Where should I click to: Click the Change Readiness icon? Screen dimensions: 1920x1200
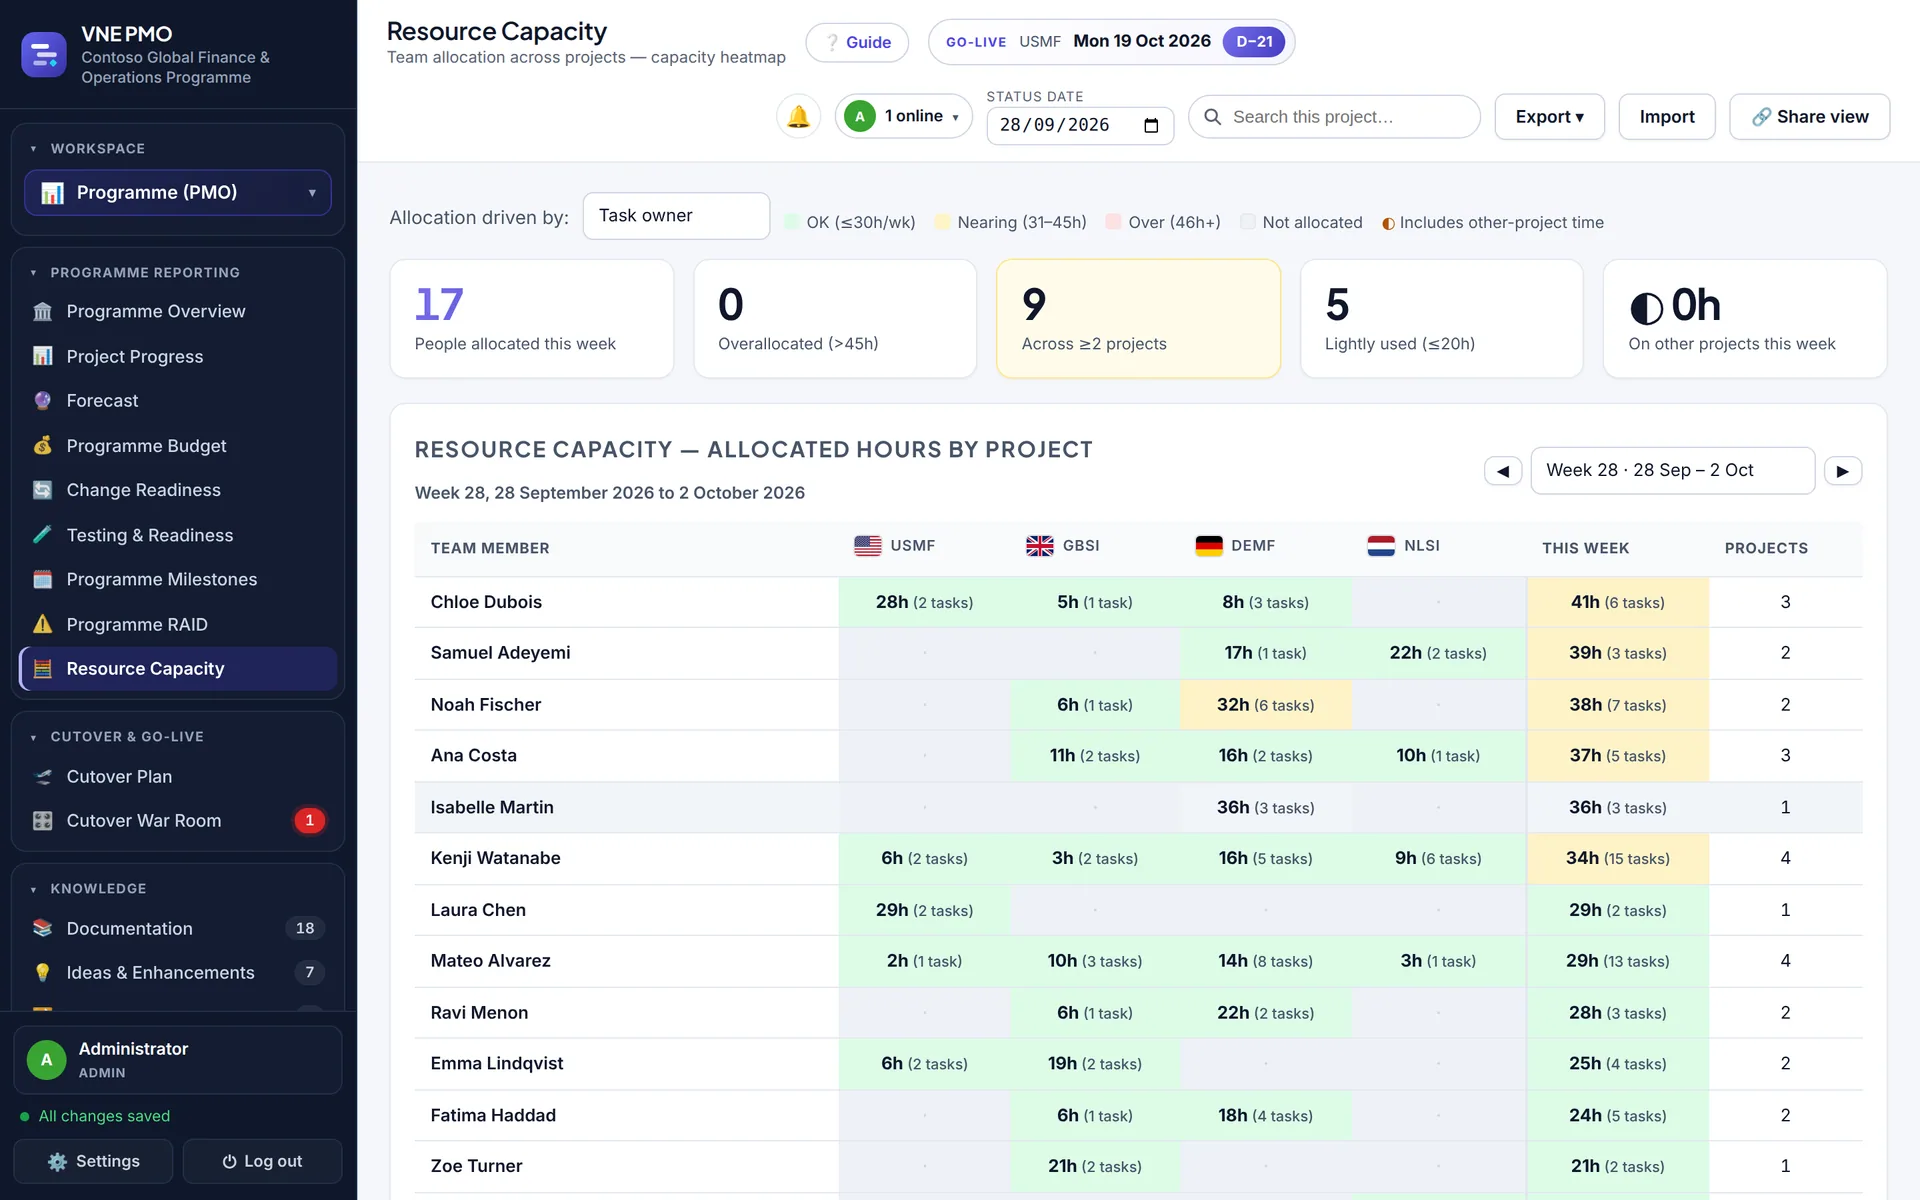[x=42, y=490]
